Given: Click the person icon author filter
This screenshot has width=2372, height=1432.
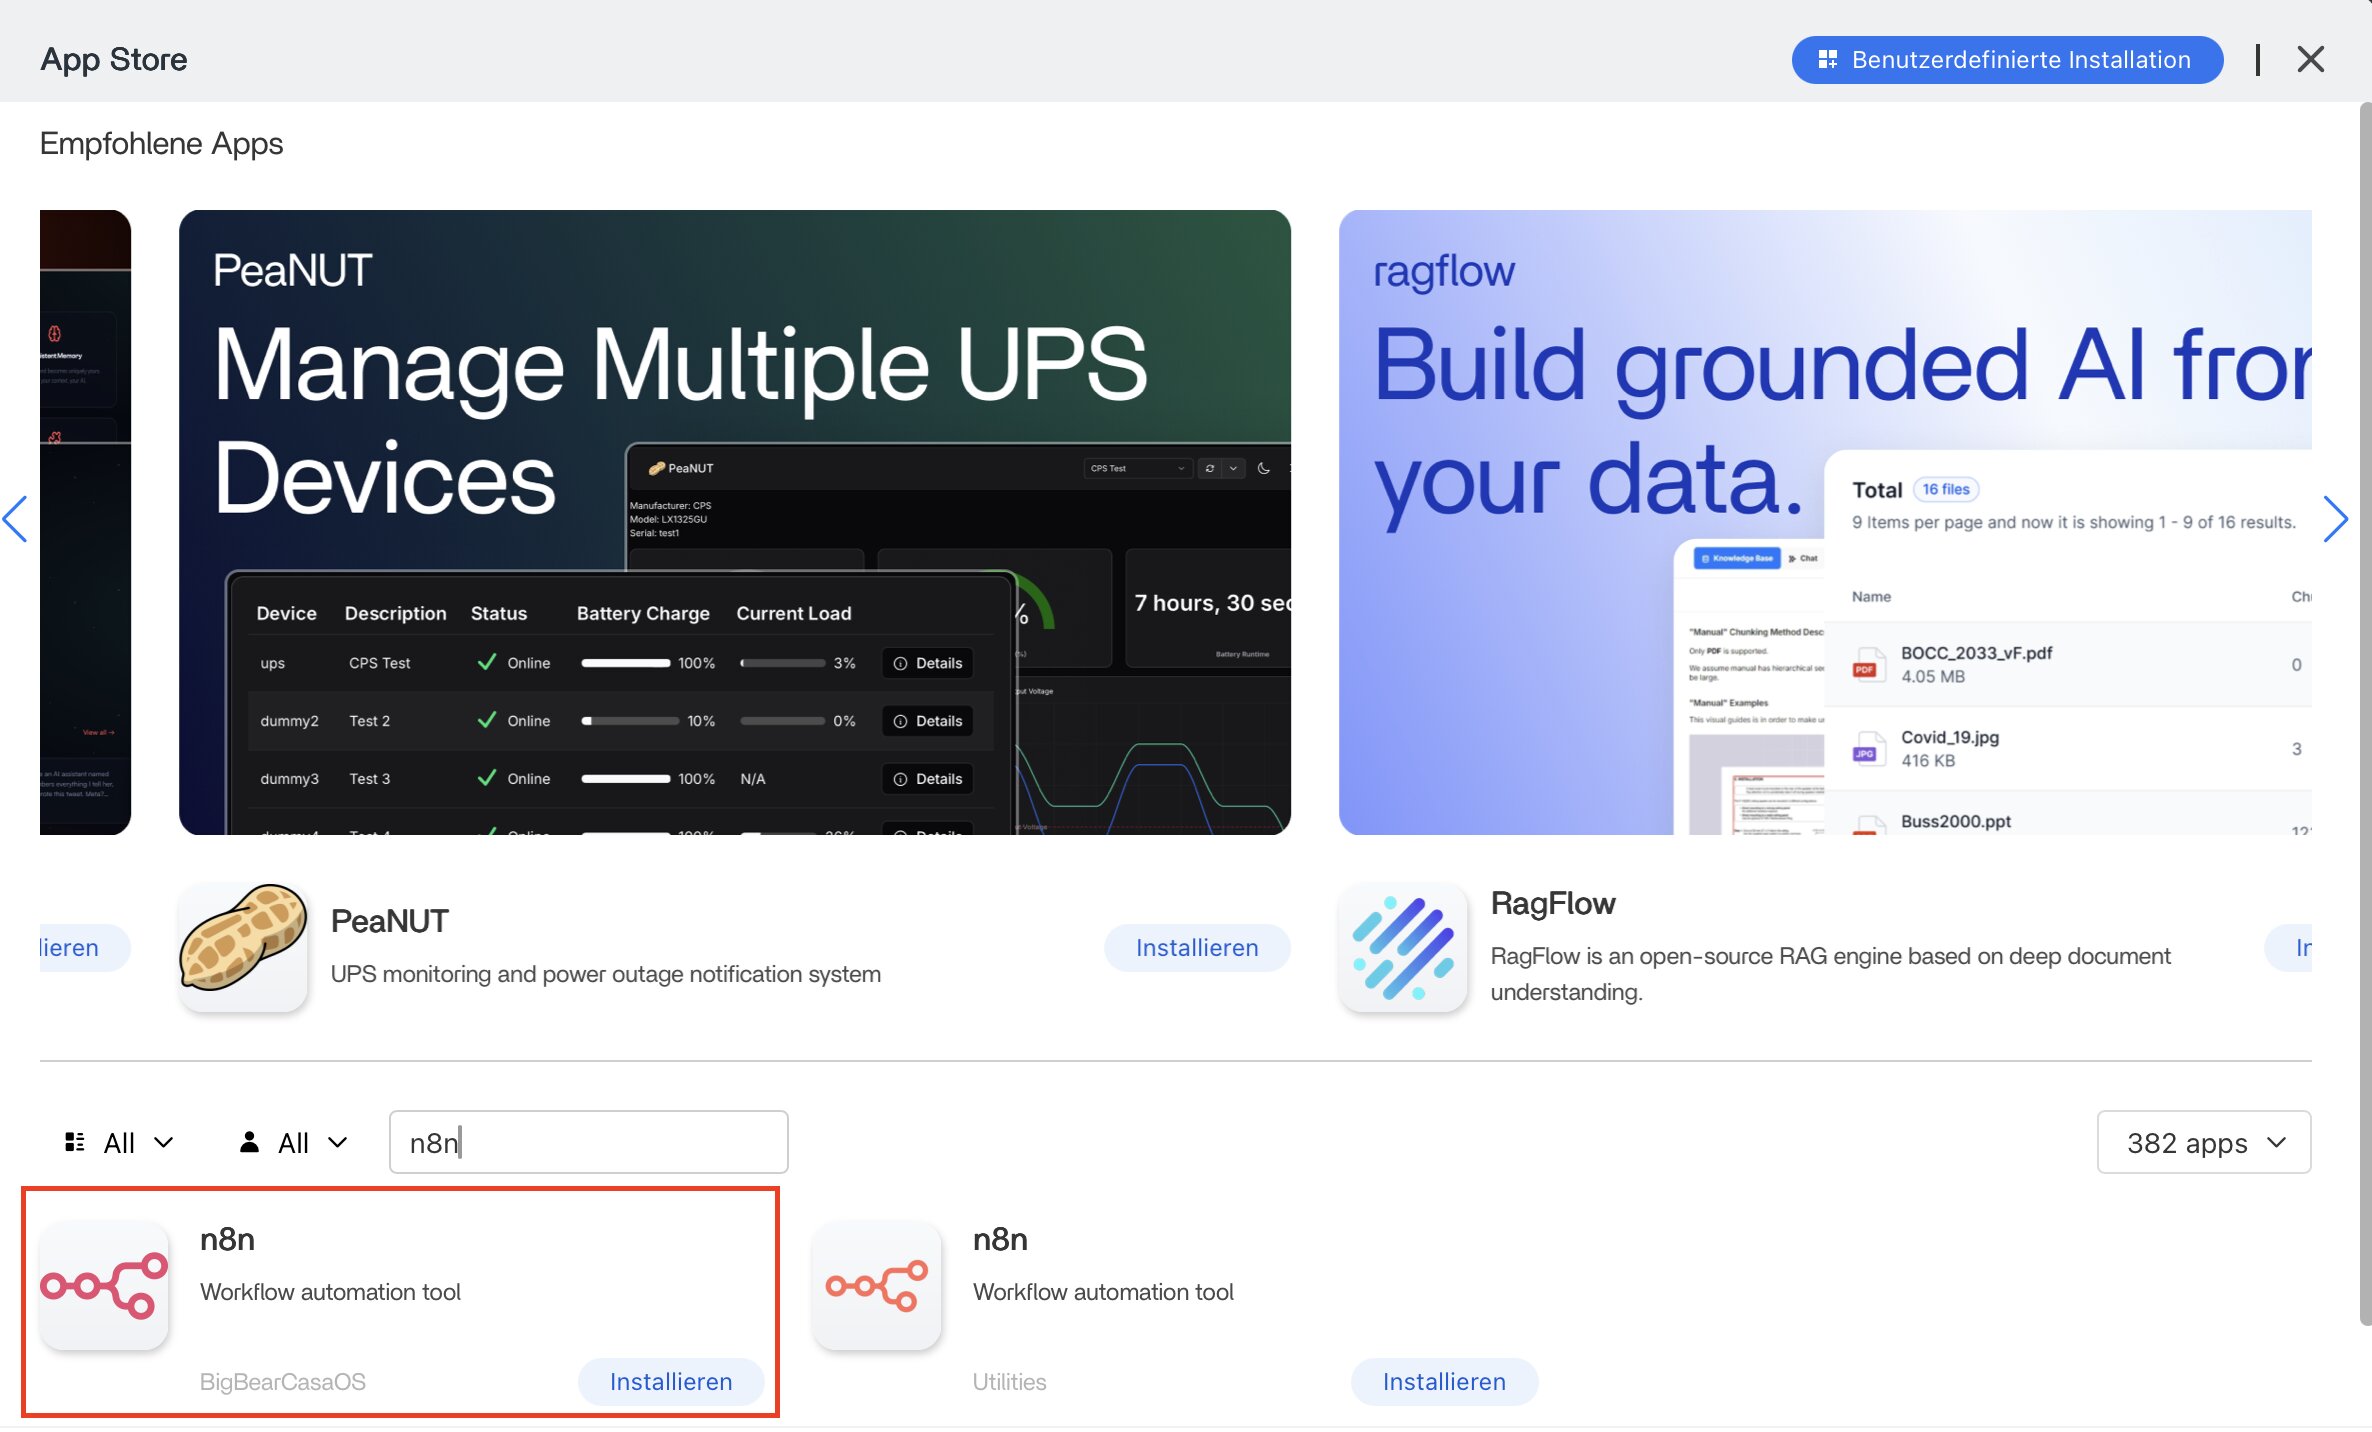Looking at the screenshot, I should 249,1142.
